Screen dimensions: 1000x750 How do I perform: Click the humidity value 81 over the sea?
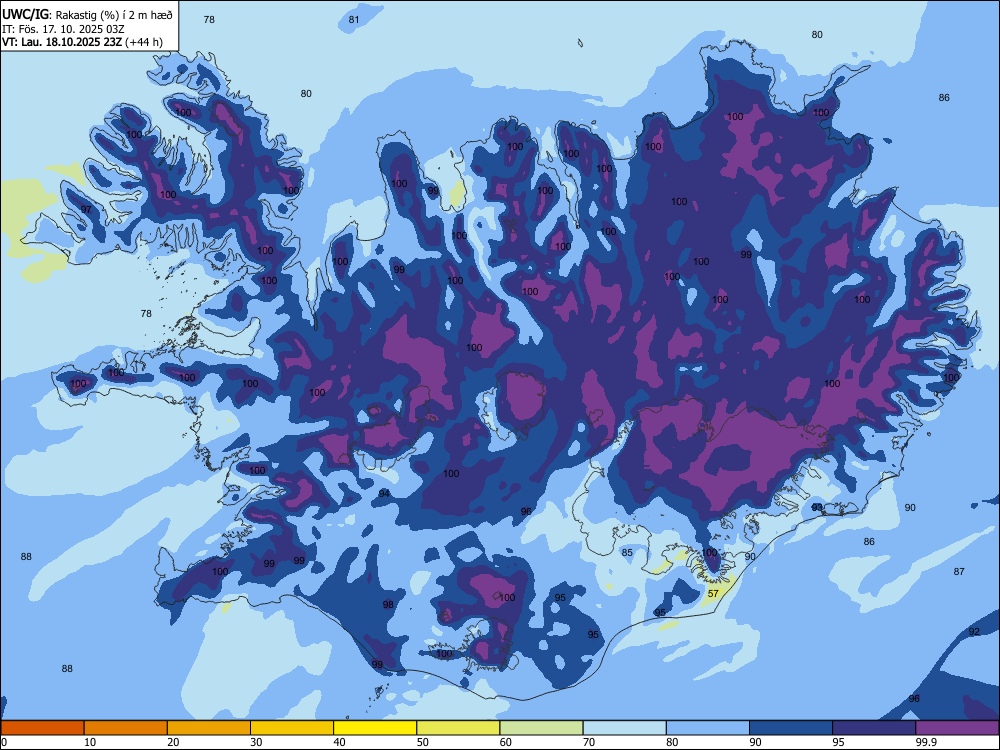point(354,20)
